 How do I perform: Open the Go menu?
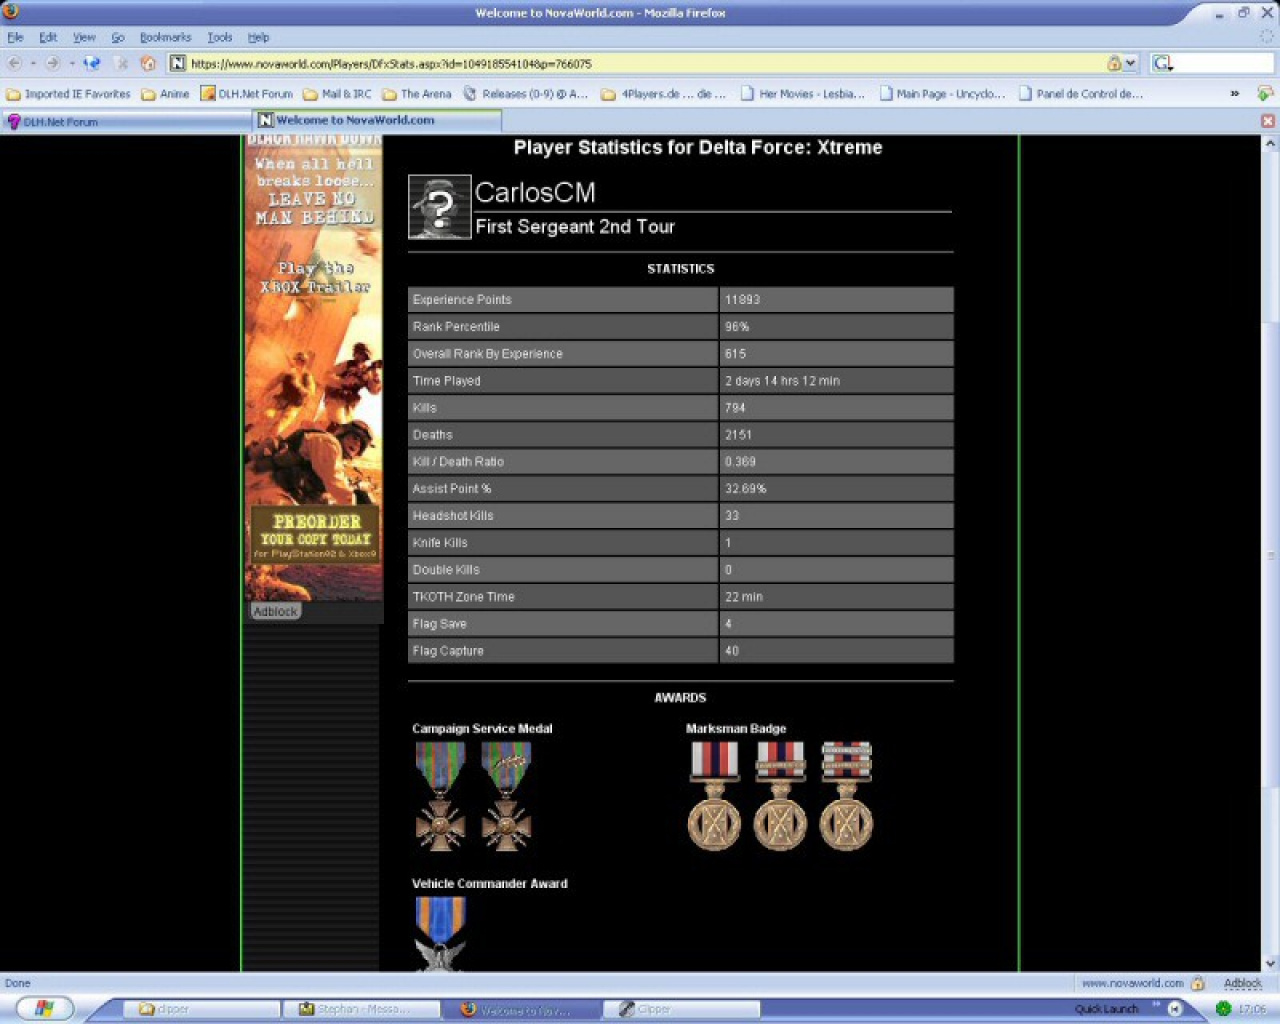pos(118,37)
